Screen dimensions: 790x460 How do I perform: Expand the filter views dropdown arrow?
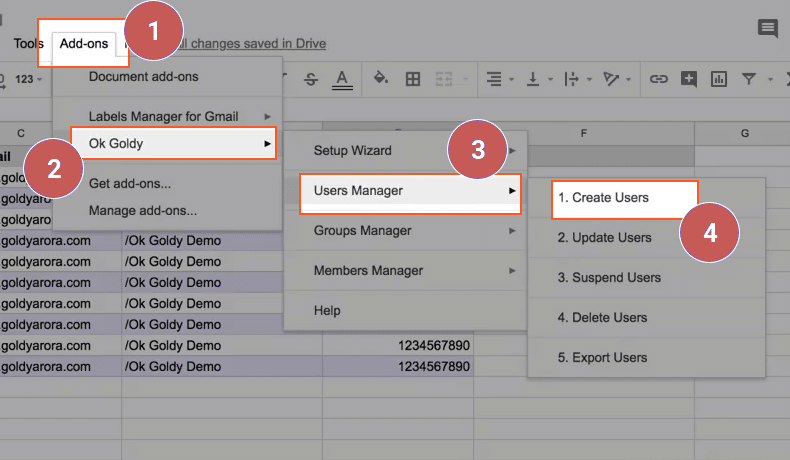pos(770,79)
